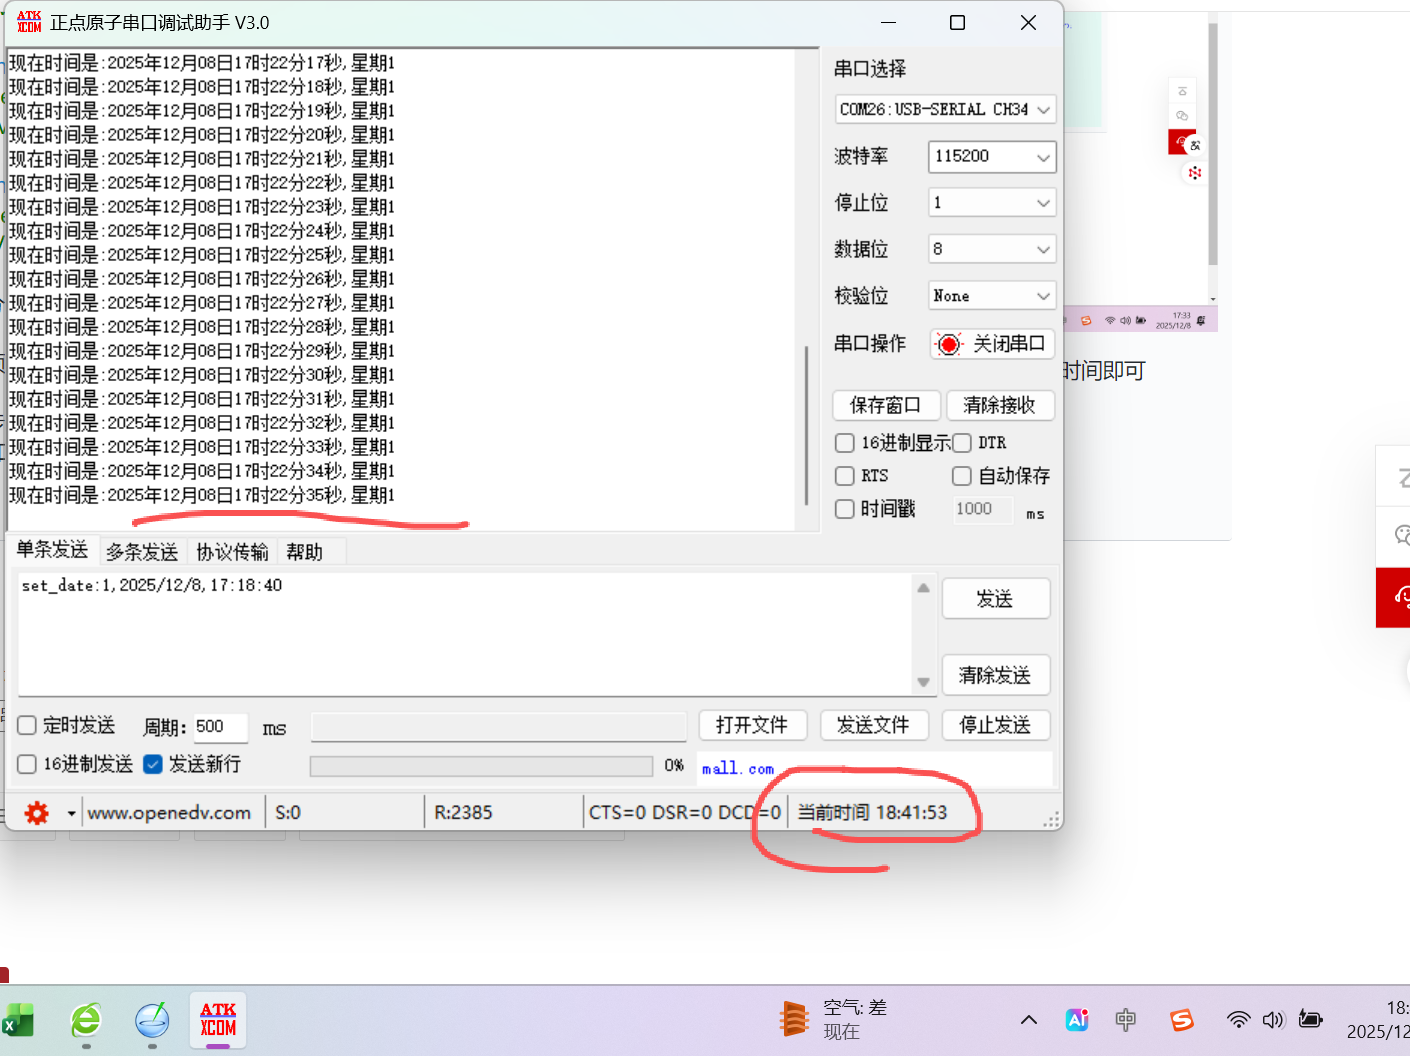The image size is (1410, 1056).
Task: Click the file send progress bar
Action: (481, 766)
